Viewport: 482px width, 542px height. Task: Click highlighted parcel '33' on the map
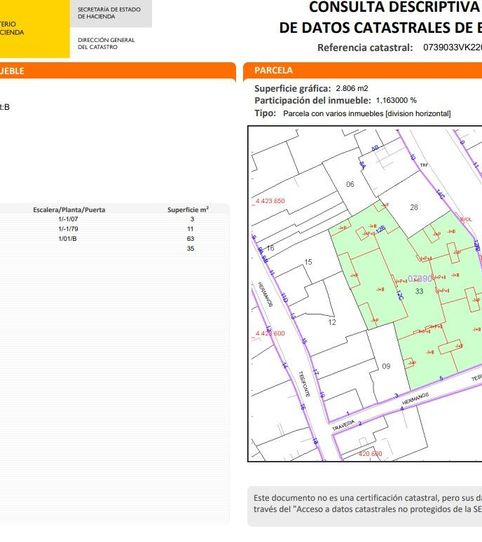[419, 291]
